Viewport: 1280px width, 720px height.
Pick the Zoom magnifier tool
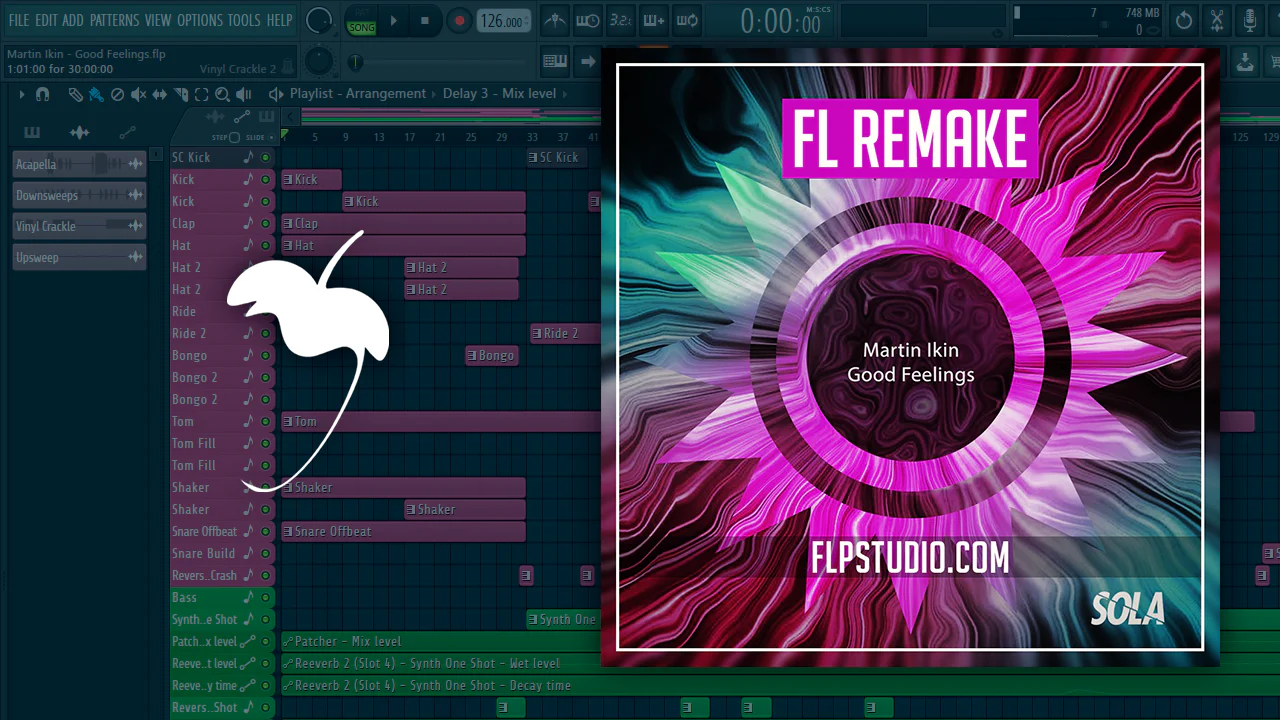[x=222, y=94]
